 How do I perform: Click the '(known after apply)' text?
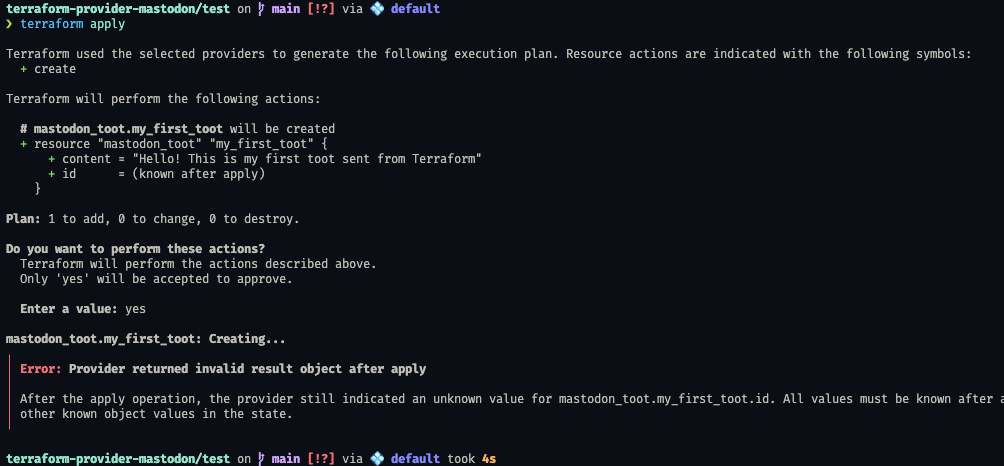(198, 173)
